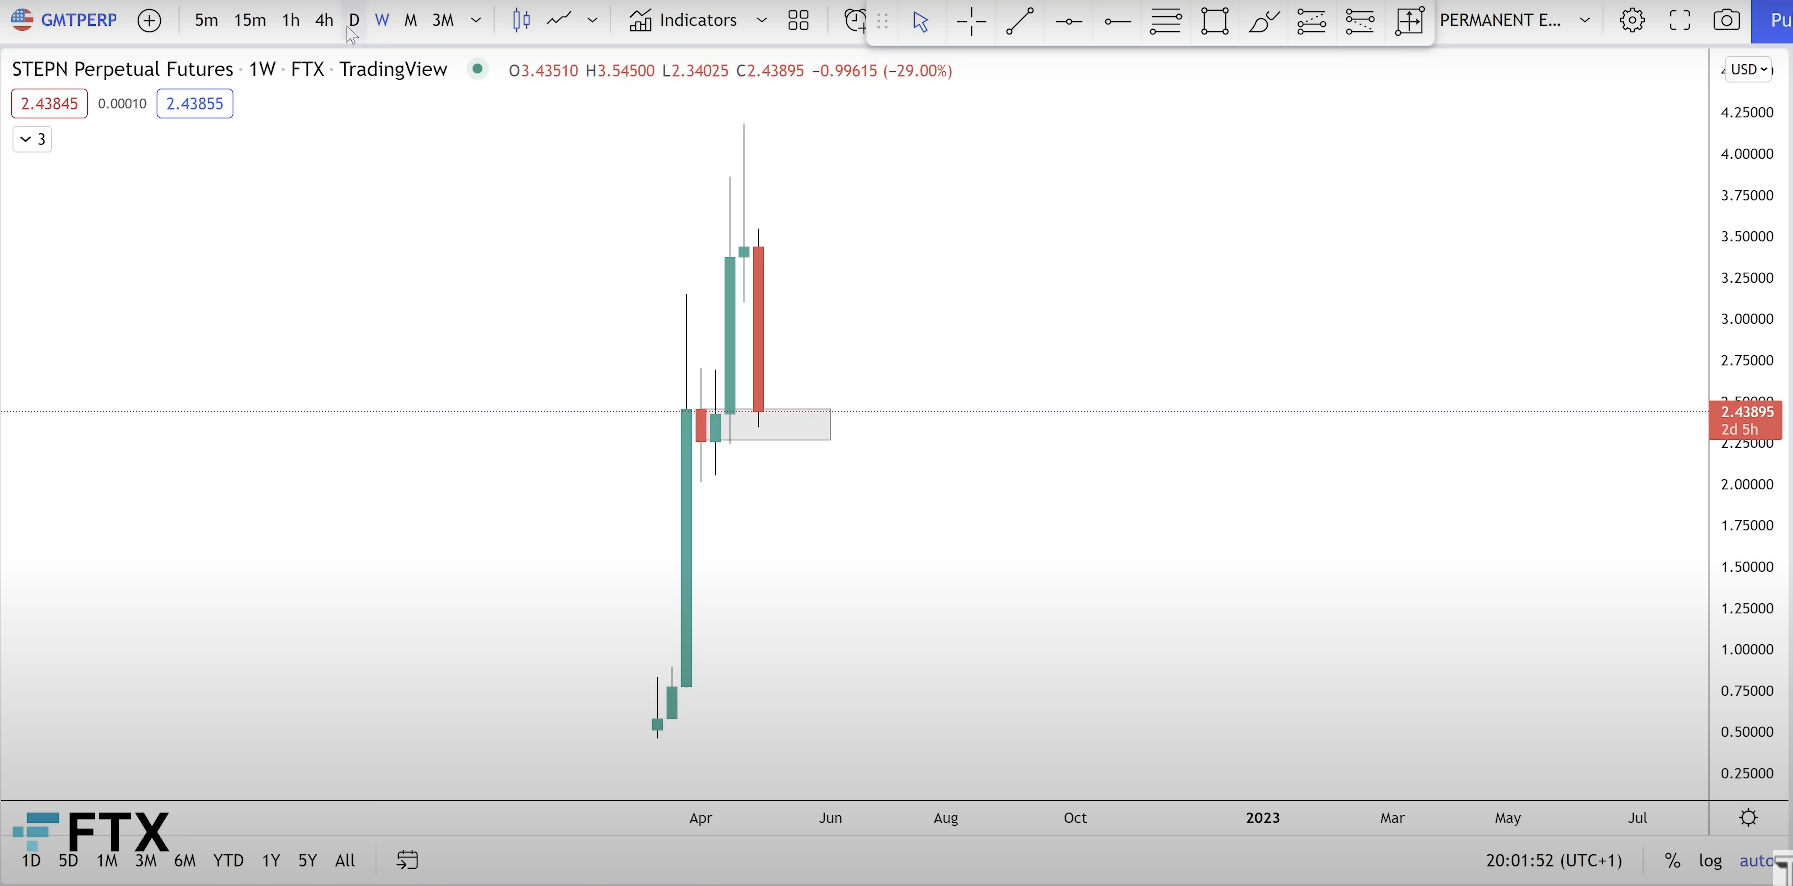Set date range to 6M

(185, 861)
